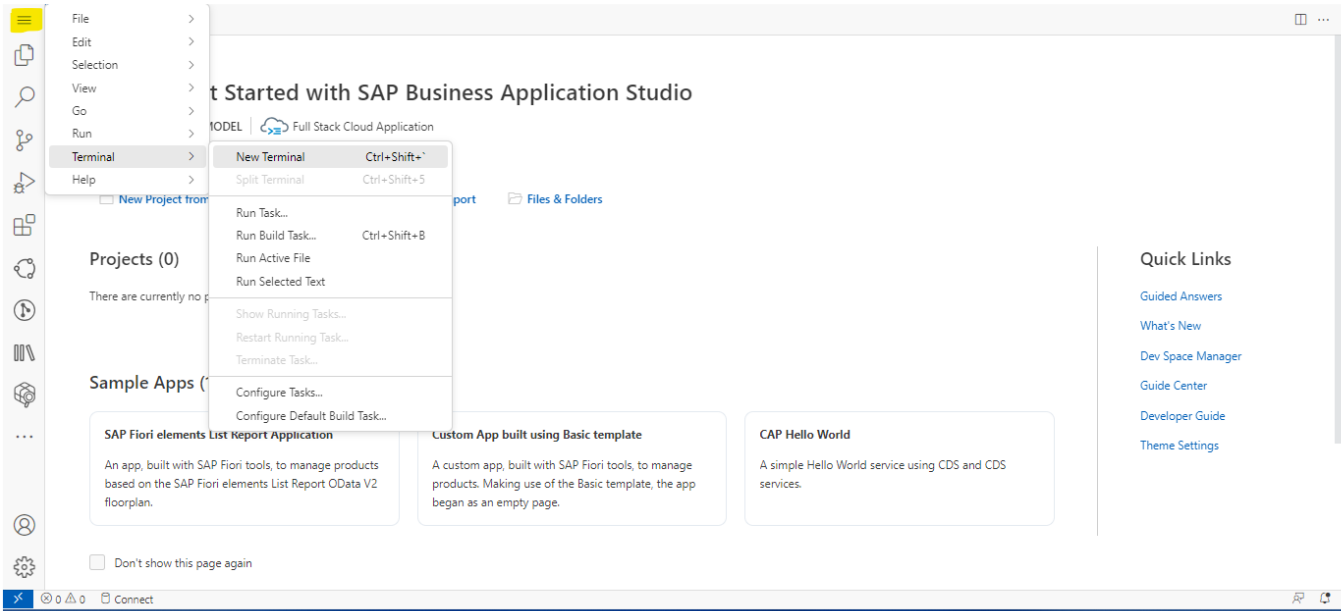Click the notifications bell in status bar
This screenshot has width=1341, height=611.
pos(1325,599)
